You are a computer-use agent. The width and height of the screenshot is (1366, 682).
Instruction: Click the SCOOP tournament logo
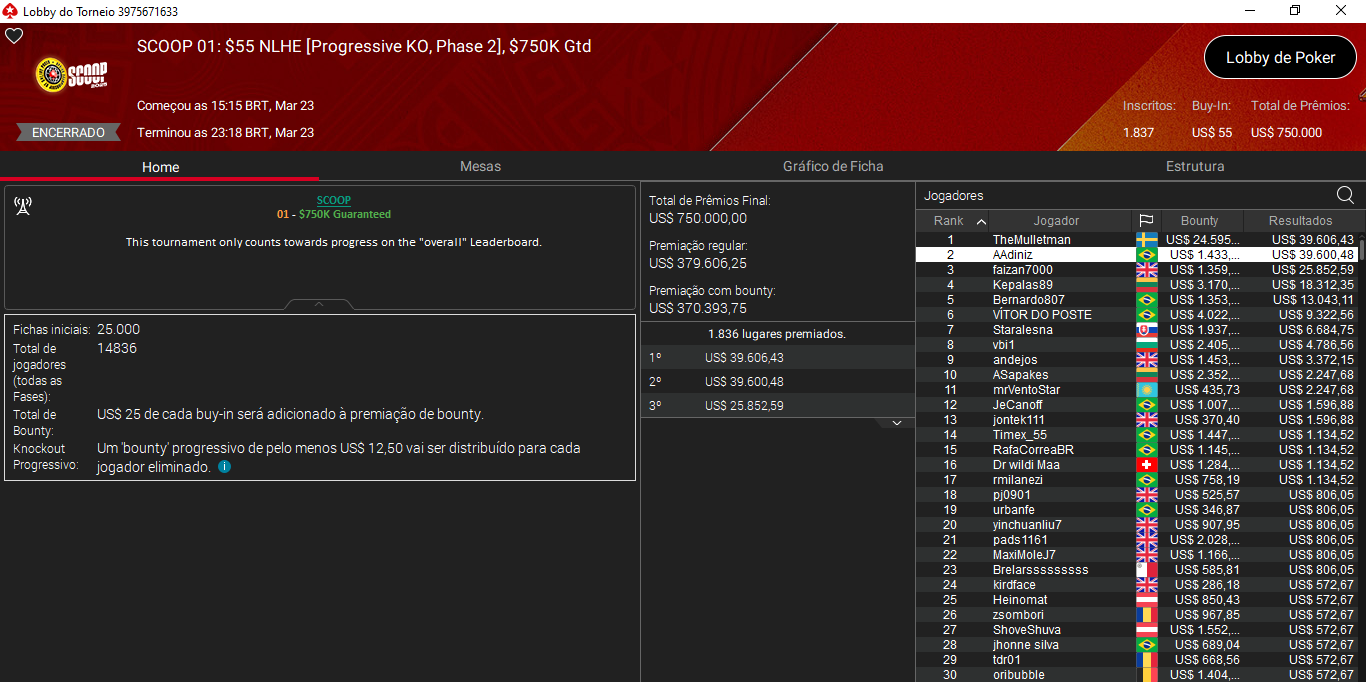click(71, 76)
